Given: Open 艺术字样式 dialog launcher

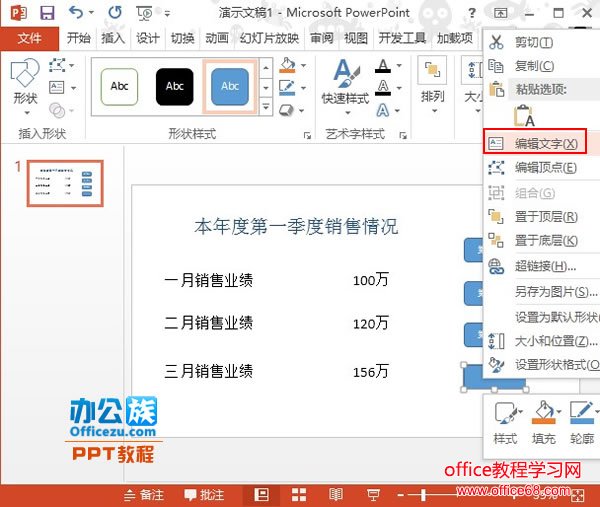Looking at the screenshot, I should click(403, 135).
